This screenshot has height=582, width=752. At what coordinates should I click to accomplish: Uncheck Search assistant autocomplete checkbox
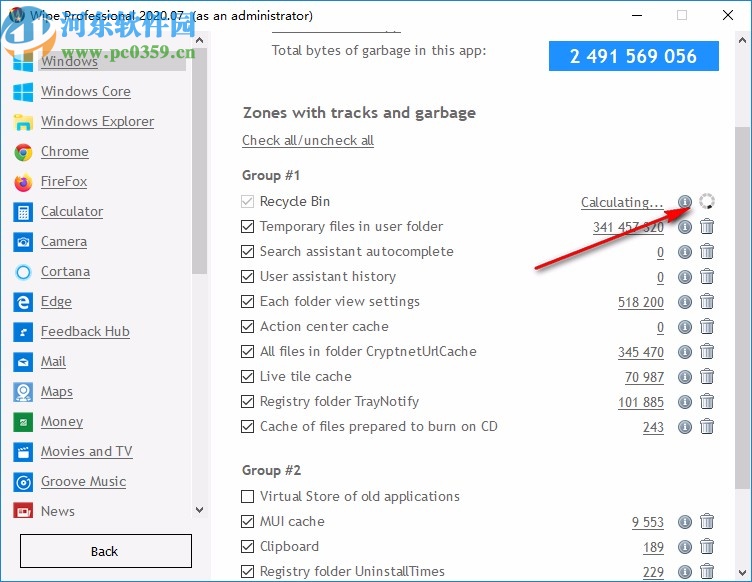click(x=247, y=251)
